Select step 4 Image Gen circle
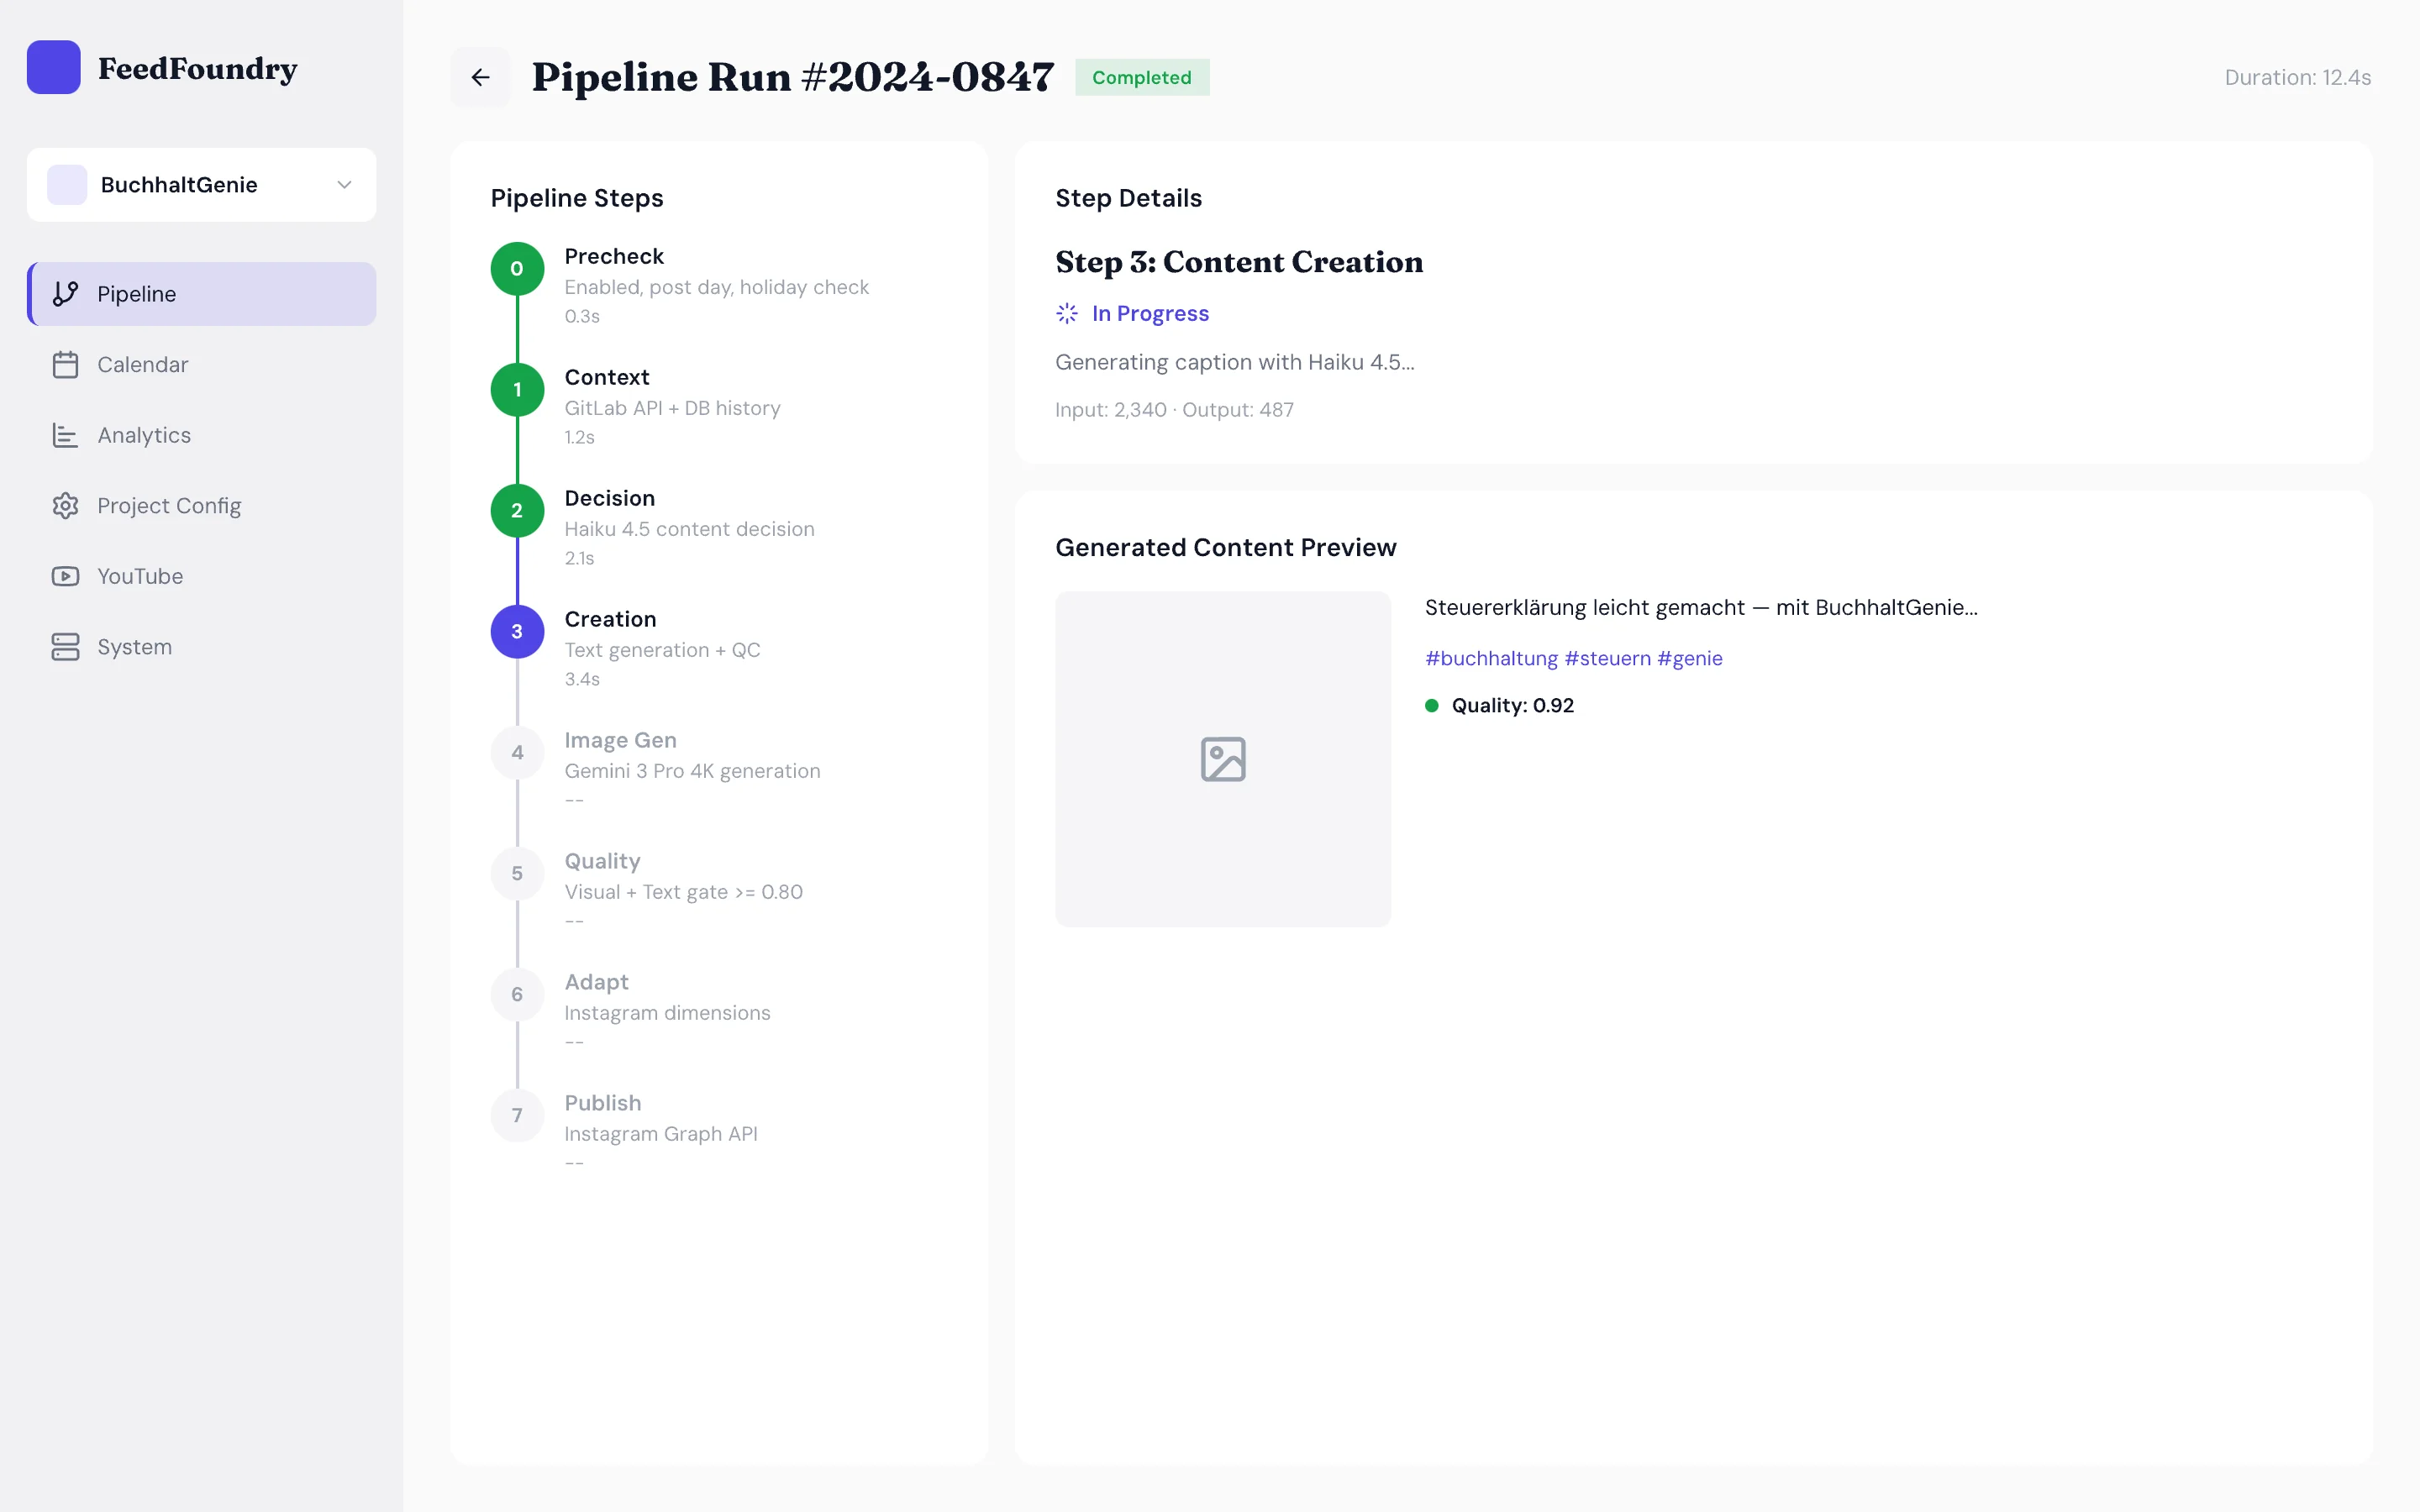The width and height of the screenshot is (2420, 1512). click(x=517, y=752)
